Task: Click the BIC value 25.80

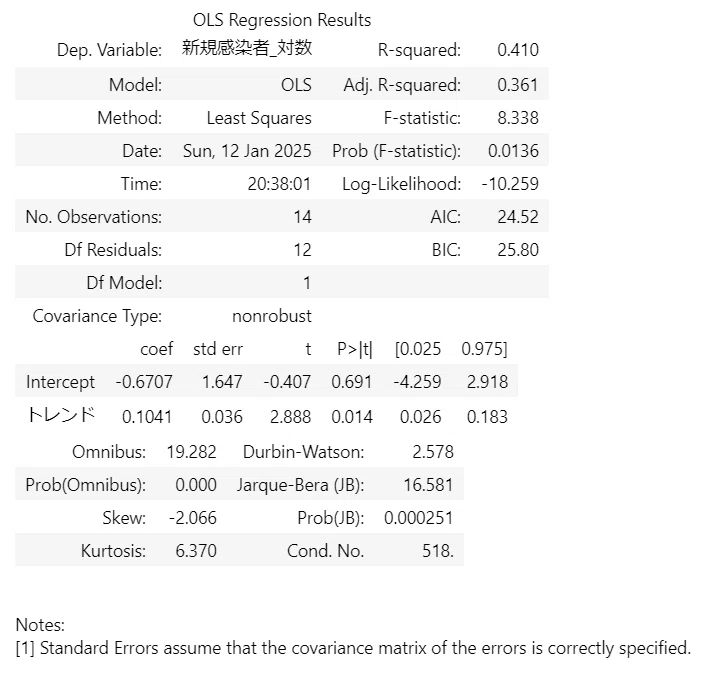Action: click(518, 250)
